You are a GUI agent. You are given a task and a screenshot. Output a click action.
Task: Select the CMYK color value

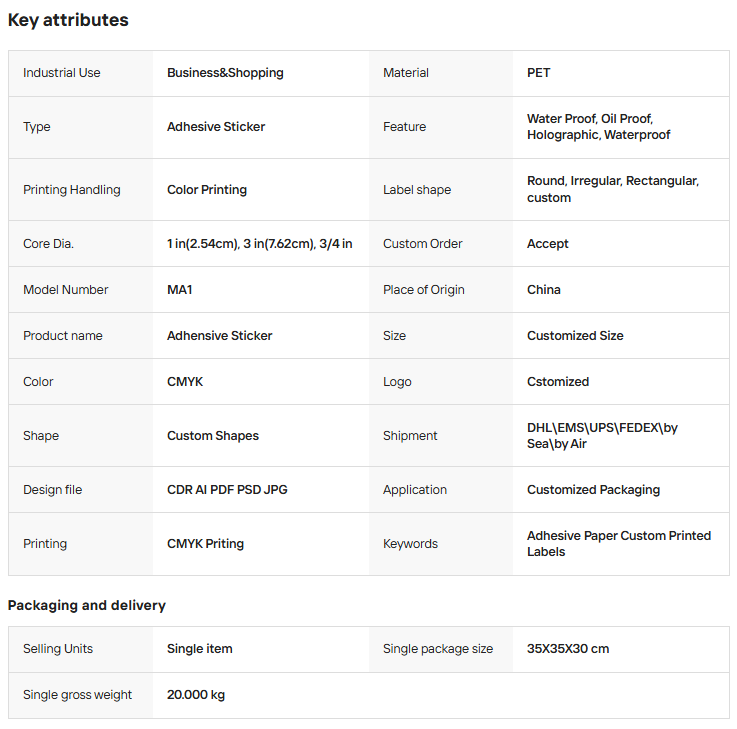pyautogui.click(x=185, y=382)
